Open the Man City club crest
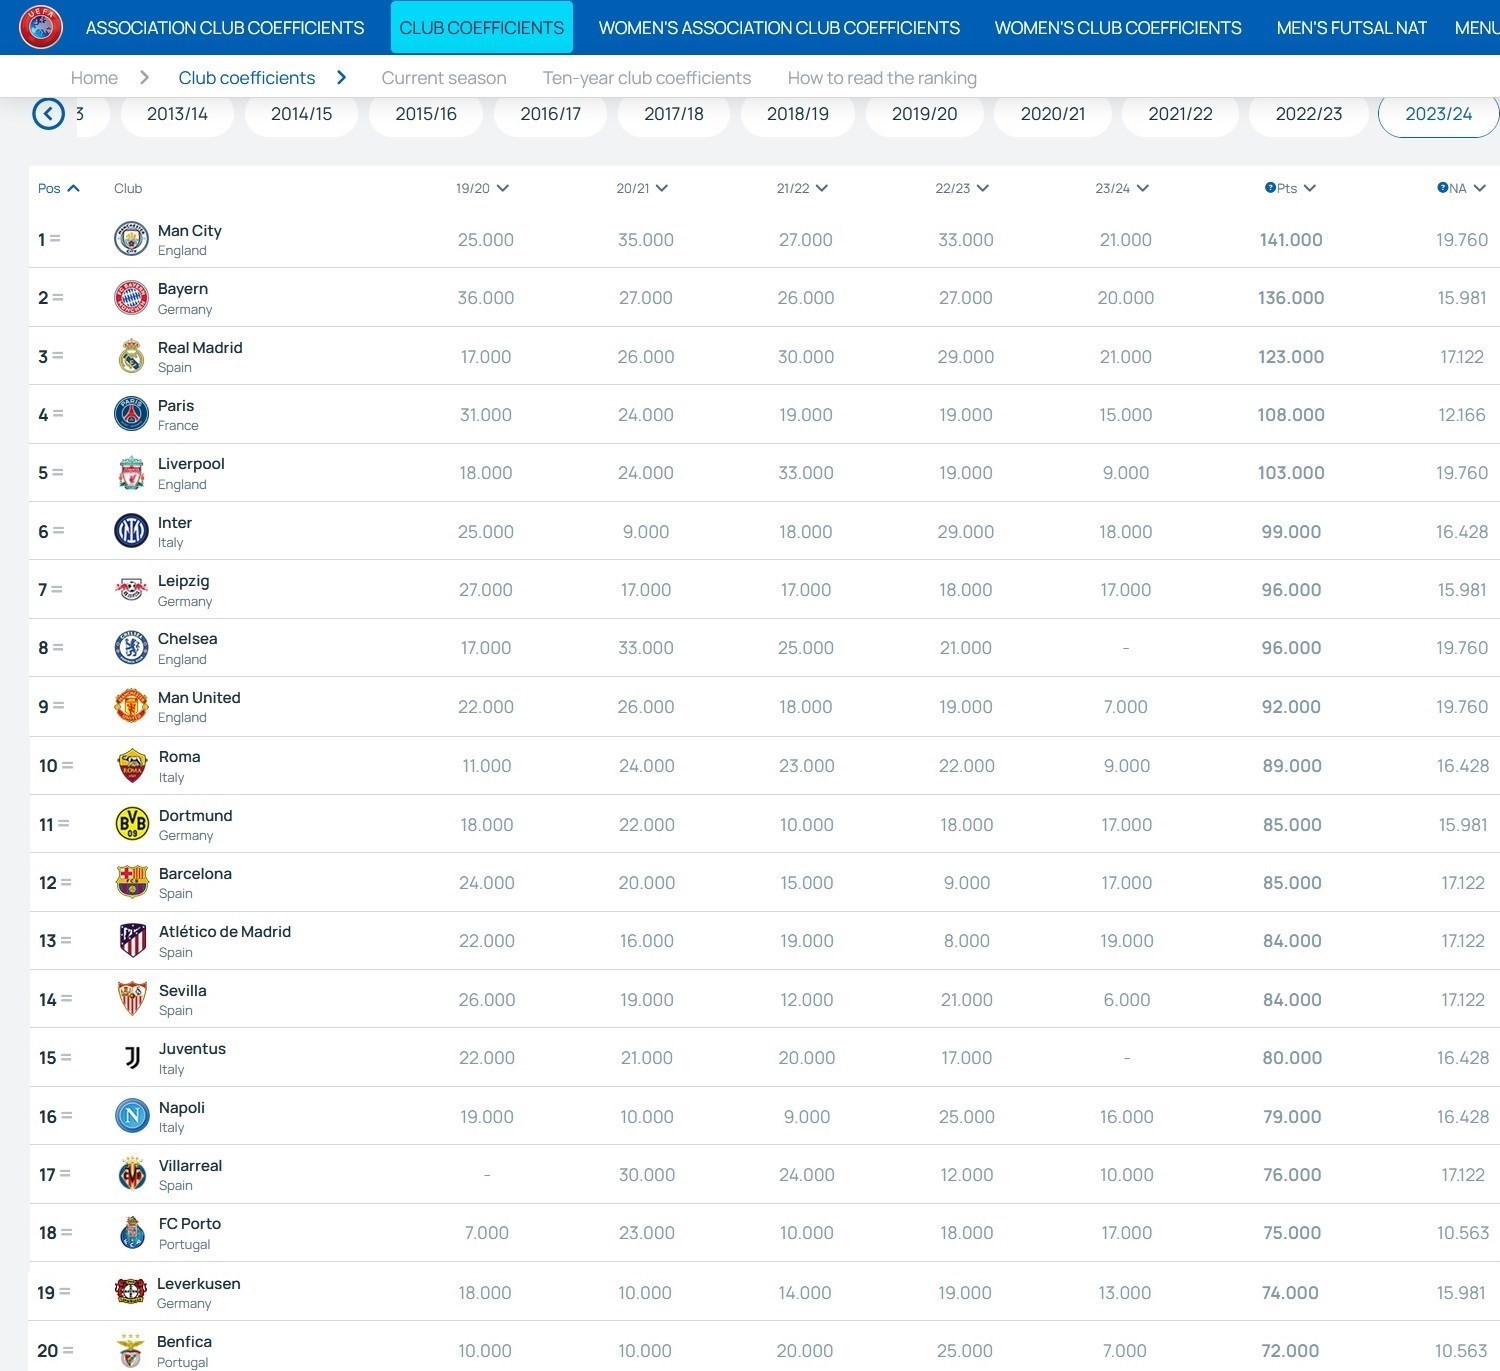Image resolution: width=1500 pixels, height=1371 pixels. click(x=131, y=239)
